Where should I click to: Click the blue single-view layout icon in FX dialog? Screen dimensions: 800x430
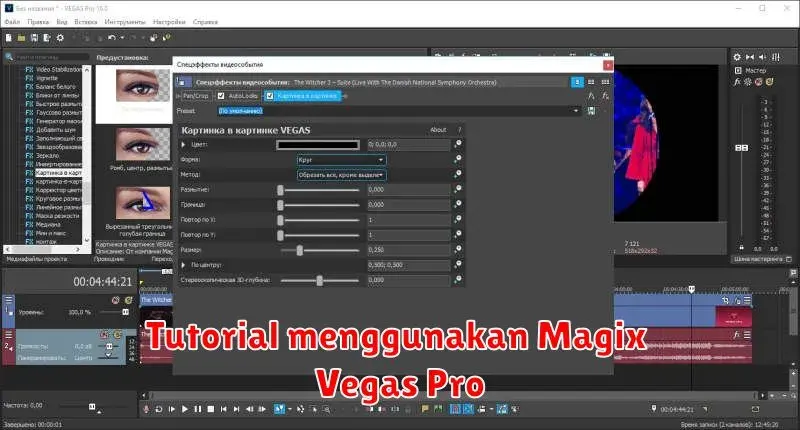tap(577, 82)
